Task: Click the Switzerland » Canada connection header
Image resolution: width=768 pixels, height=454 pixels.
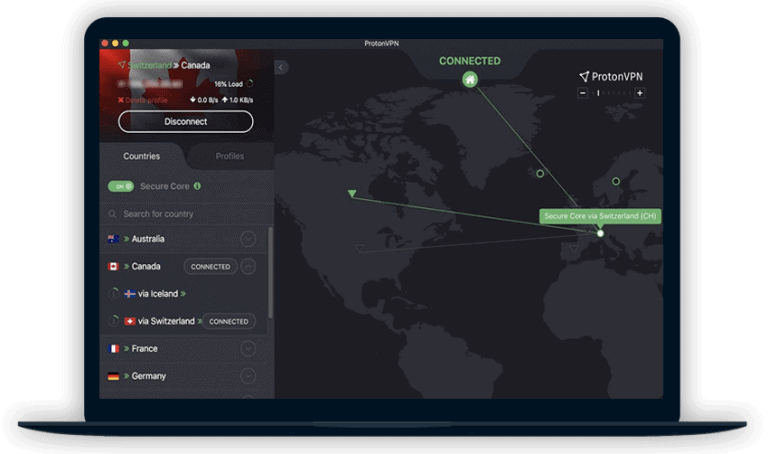Action: tap(164, 65)
